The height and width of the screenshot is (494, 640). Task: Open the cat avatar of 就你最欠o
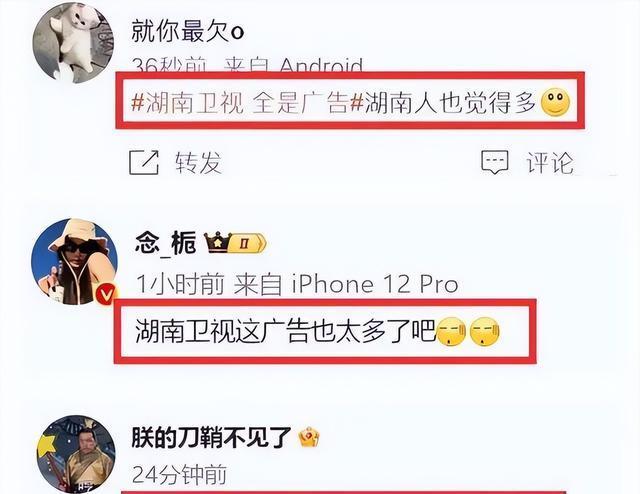pos(73,42)
